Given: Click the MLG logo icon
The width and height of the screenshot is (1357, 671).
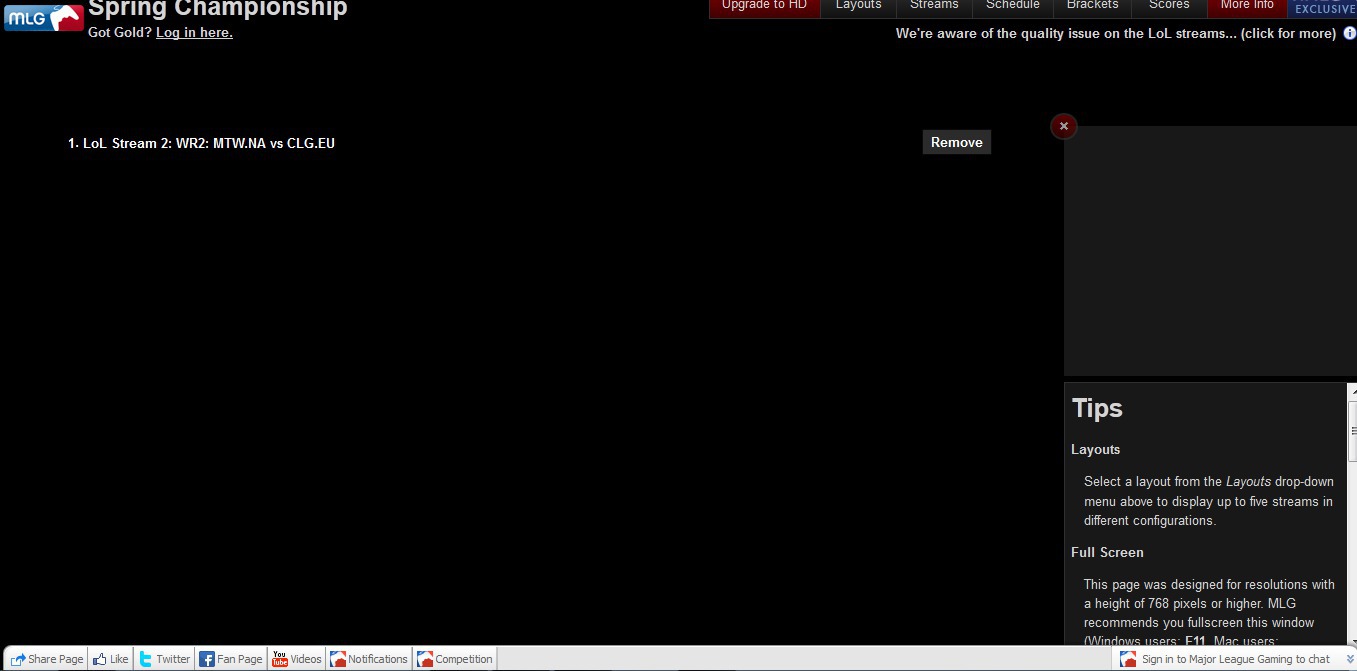Looking at the screenshot, I should pyautogui.click(x=44, y=18).
